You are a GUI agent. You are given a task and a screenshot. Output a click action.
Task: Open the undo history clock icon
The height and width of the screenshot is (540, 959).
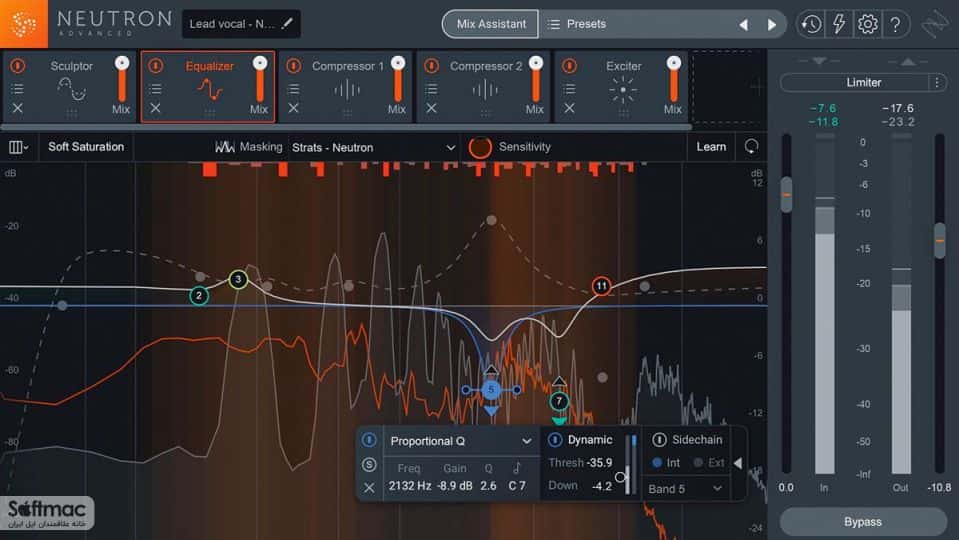[811, 24]
